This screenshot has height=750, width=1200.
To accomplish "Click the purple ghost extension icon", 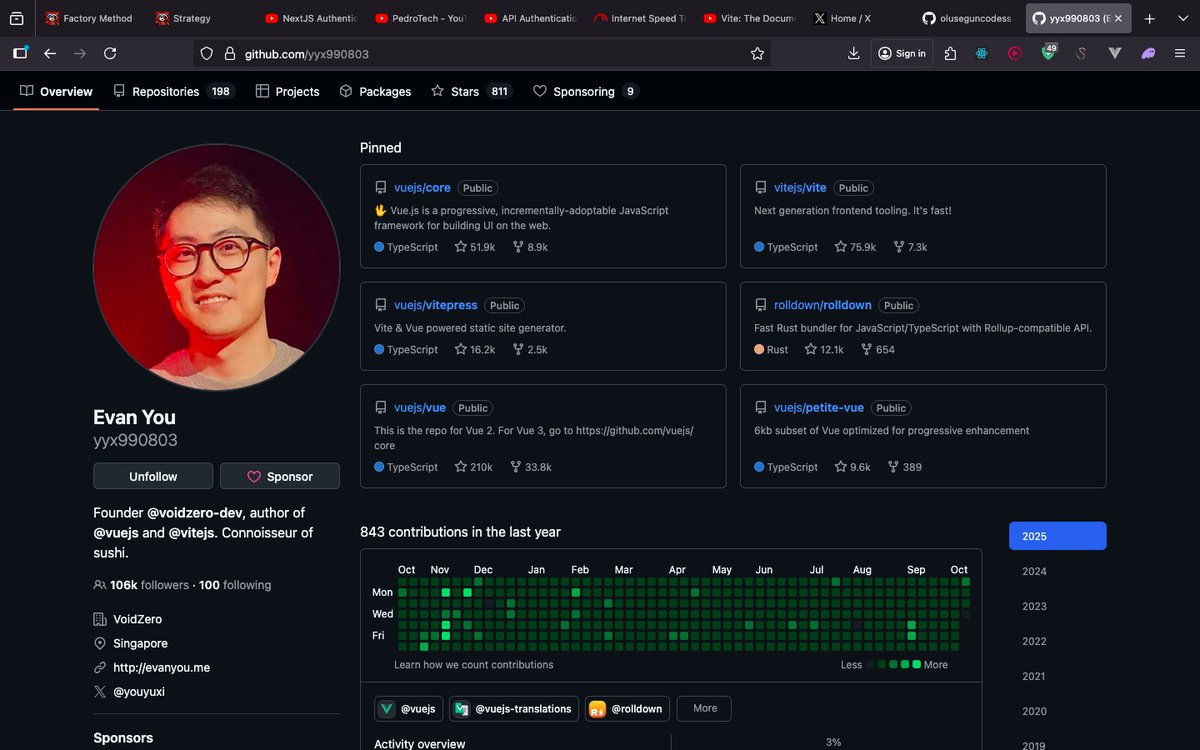I will tap(1149, 54).
